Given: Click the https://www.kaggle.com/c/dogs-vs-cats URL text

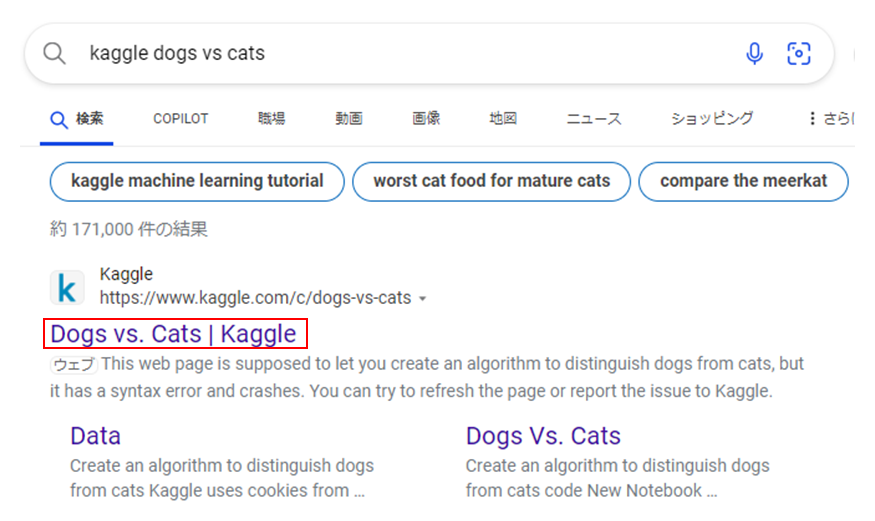Looking at the screenshot, I should click(256, 298).
